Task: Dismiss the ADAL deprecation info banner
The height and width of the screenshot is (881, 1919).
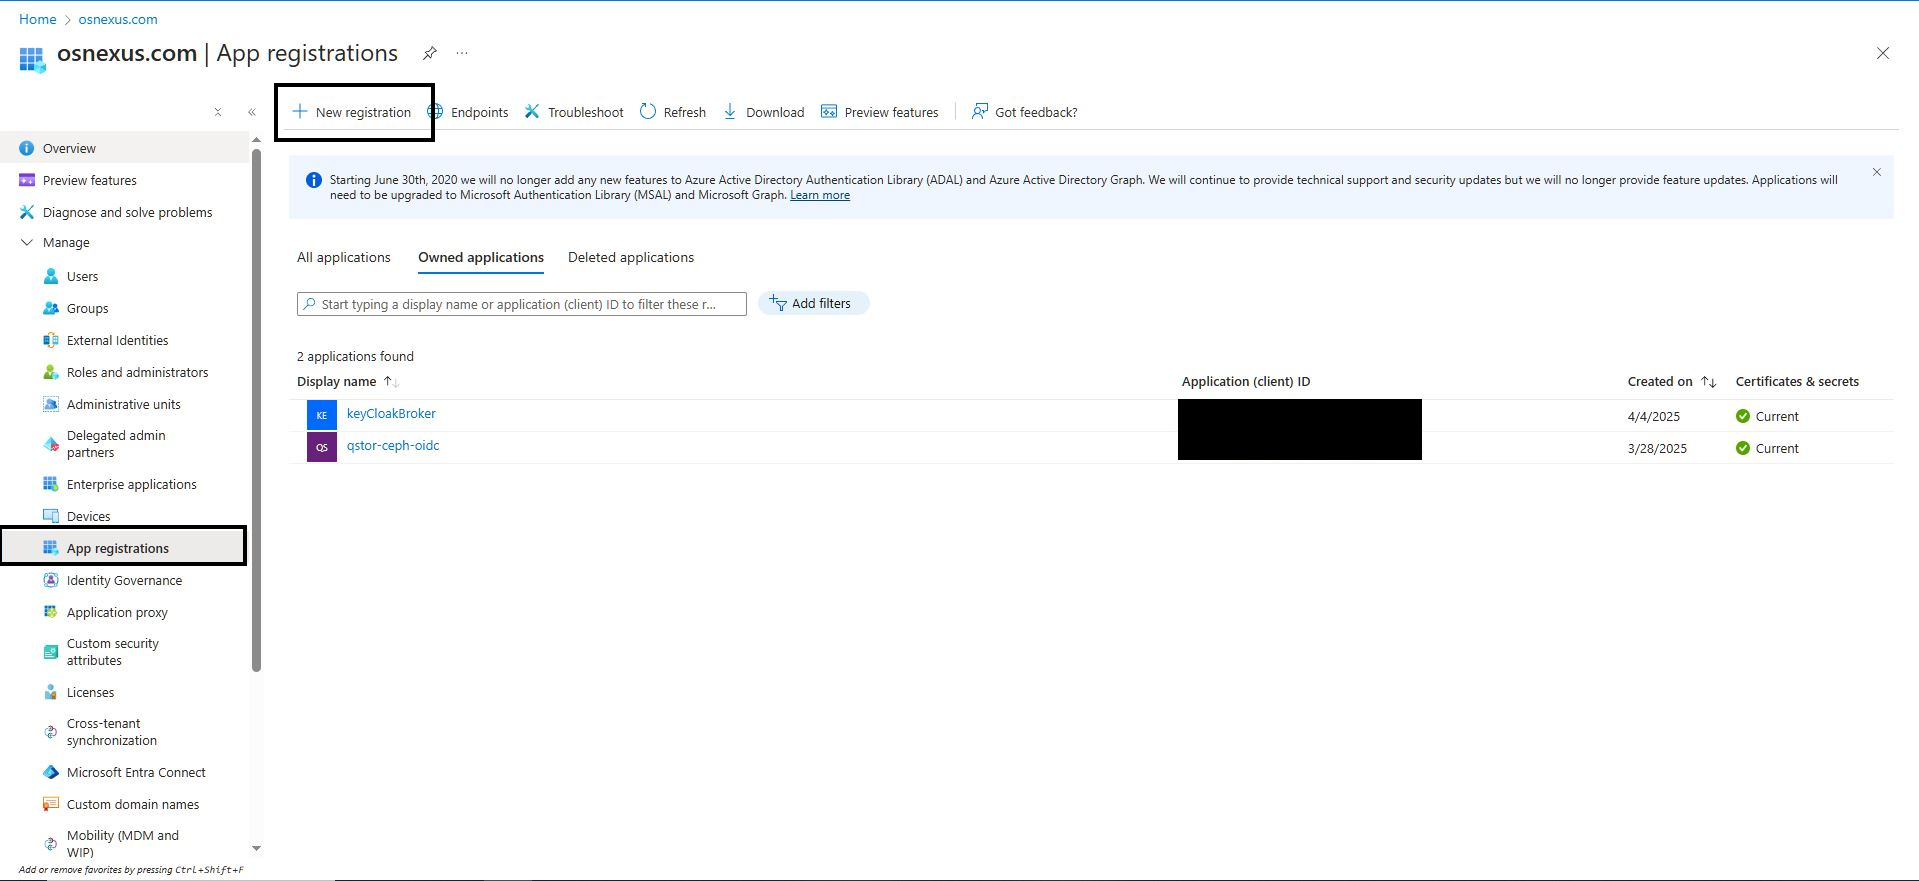Action: (x=1877, y=172)
